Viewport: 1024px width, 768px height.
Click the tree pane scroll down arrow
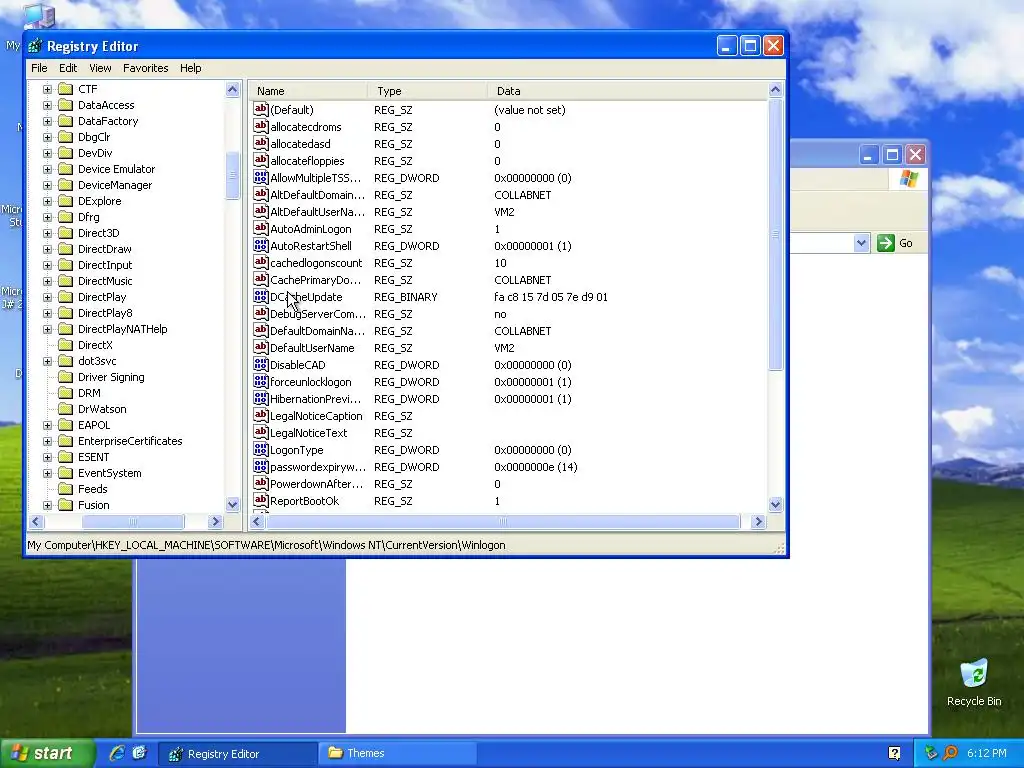click(232, 504)
